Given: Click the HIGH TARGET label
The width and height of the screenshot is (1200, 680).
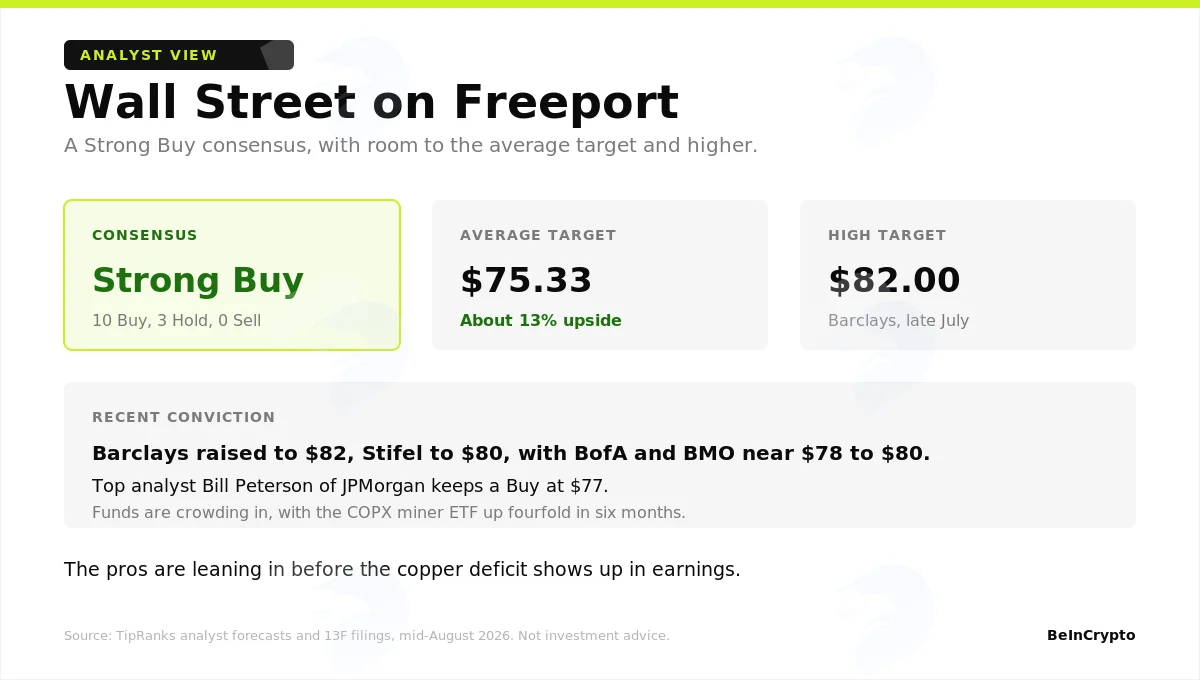Looking at the screenshot, I should [x=887, y=235].
